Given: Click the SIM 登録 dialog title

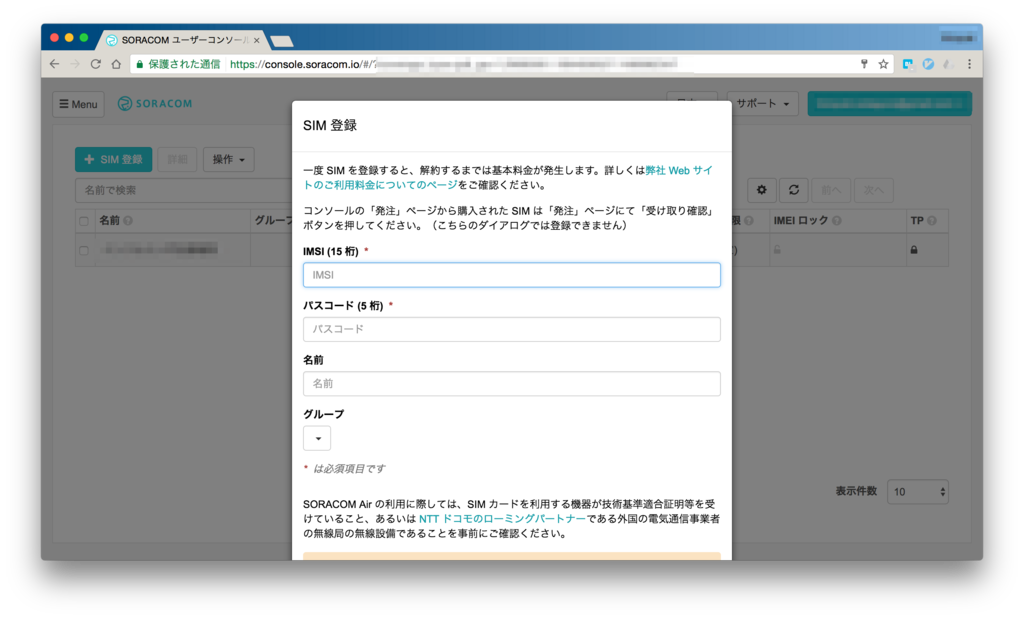Looking at the screenshot, I should [330, 125].
